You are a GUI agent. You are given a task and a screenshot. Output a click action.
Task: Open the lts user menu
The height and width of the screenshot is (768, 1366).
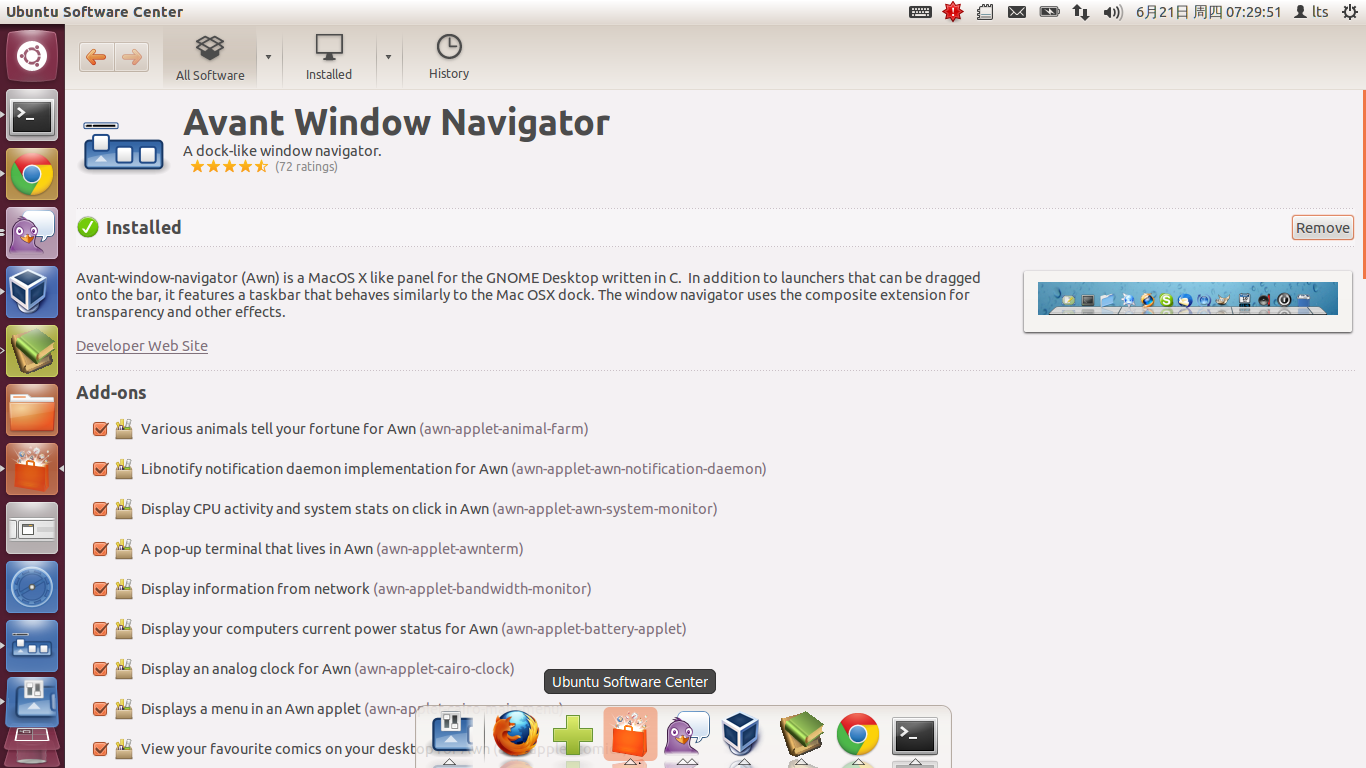[1311, 12]
